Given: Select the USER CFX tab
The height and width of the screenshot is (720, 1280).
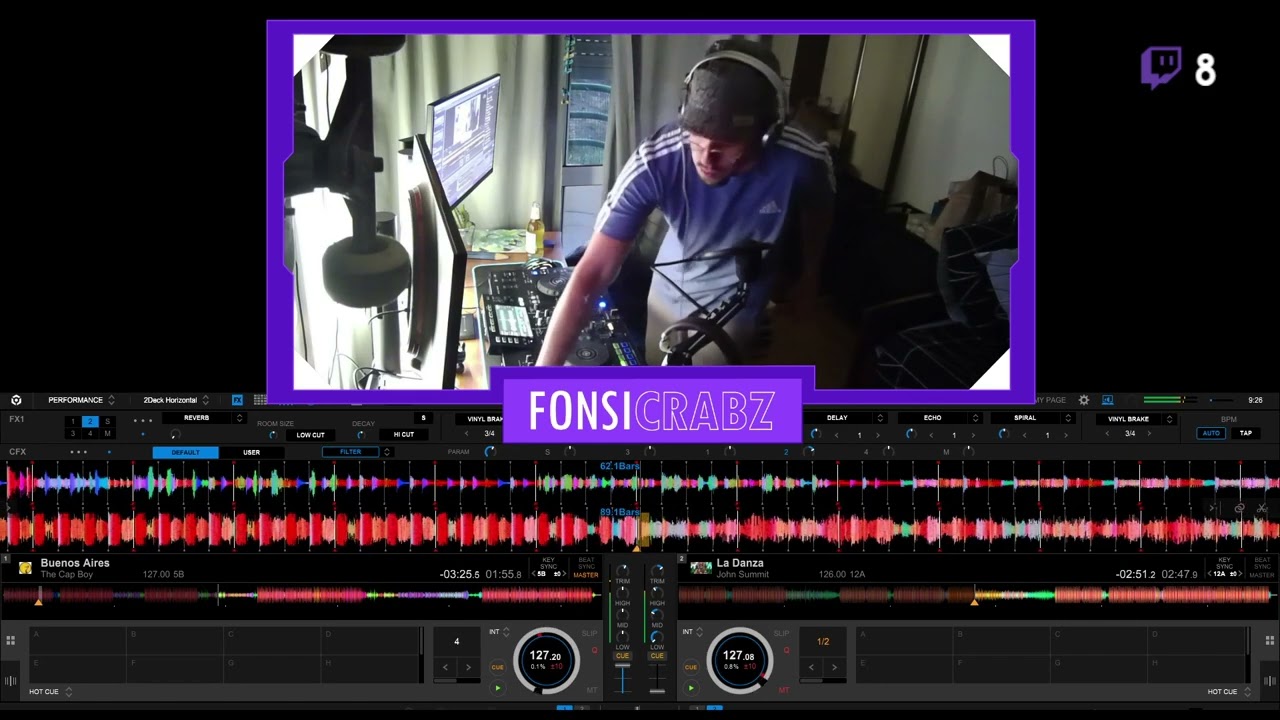Looking at the screenshot, I should pyautogui.click(x=252, y=452).
